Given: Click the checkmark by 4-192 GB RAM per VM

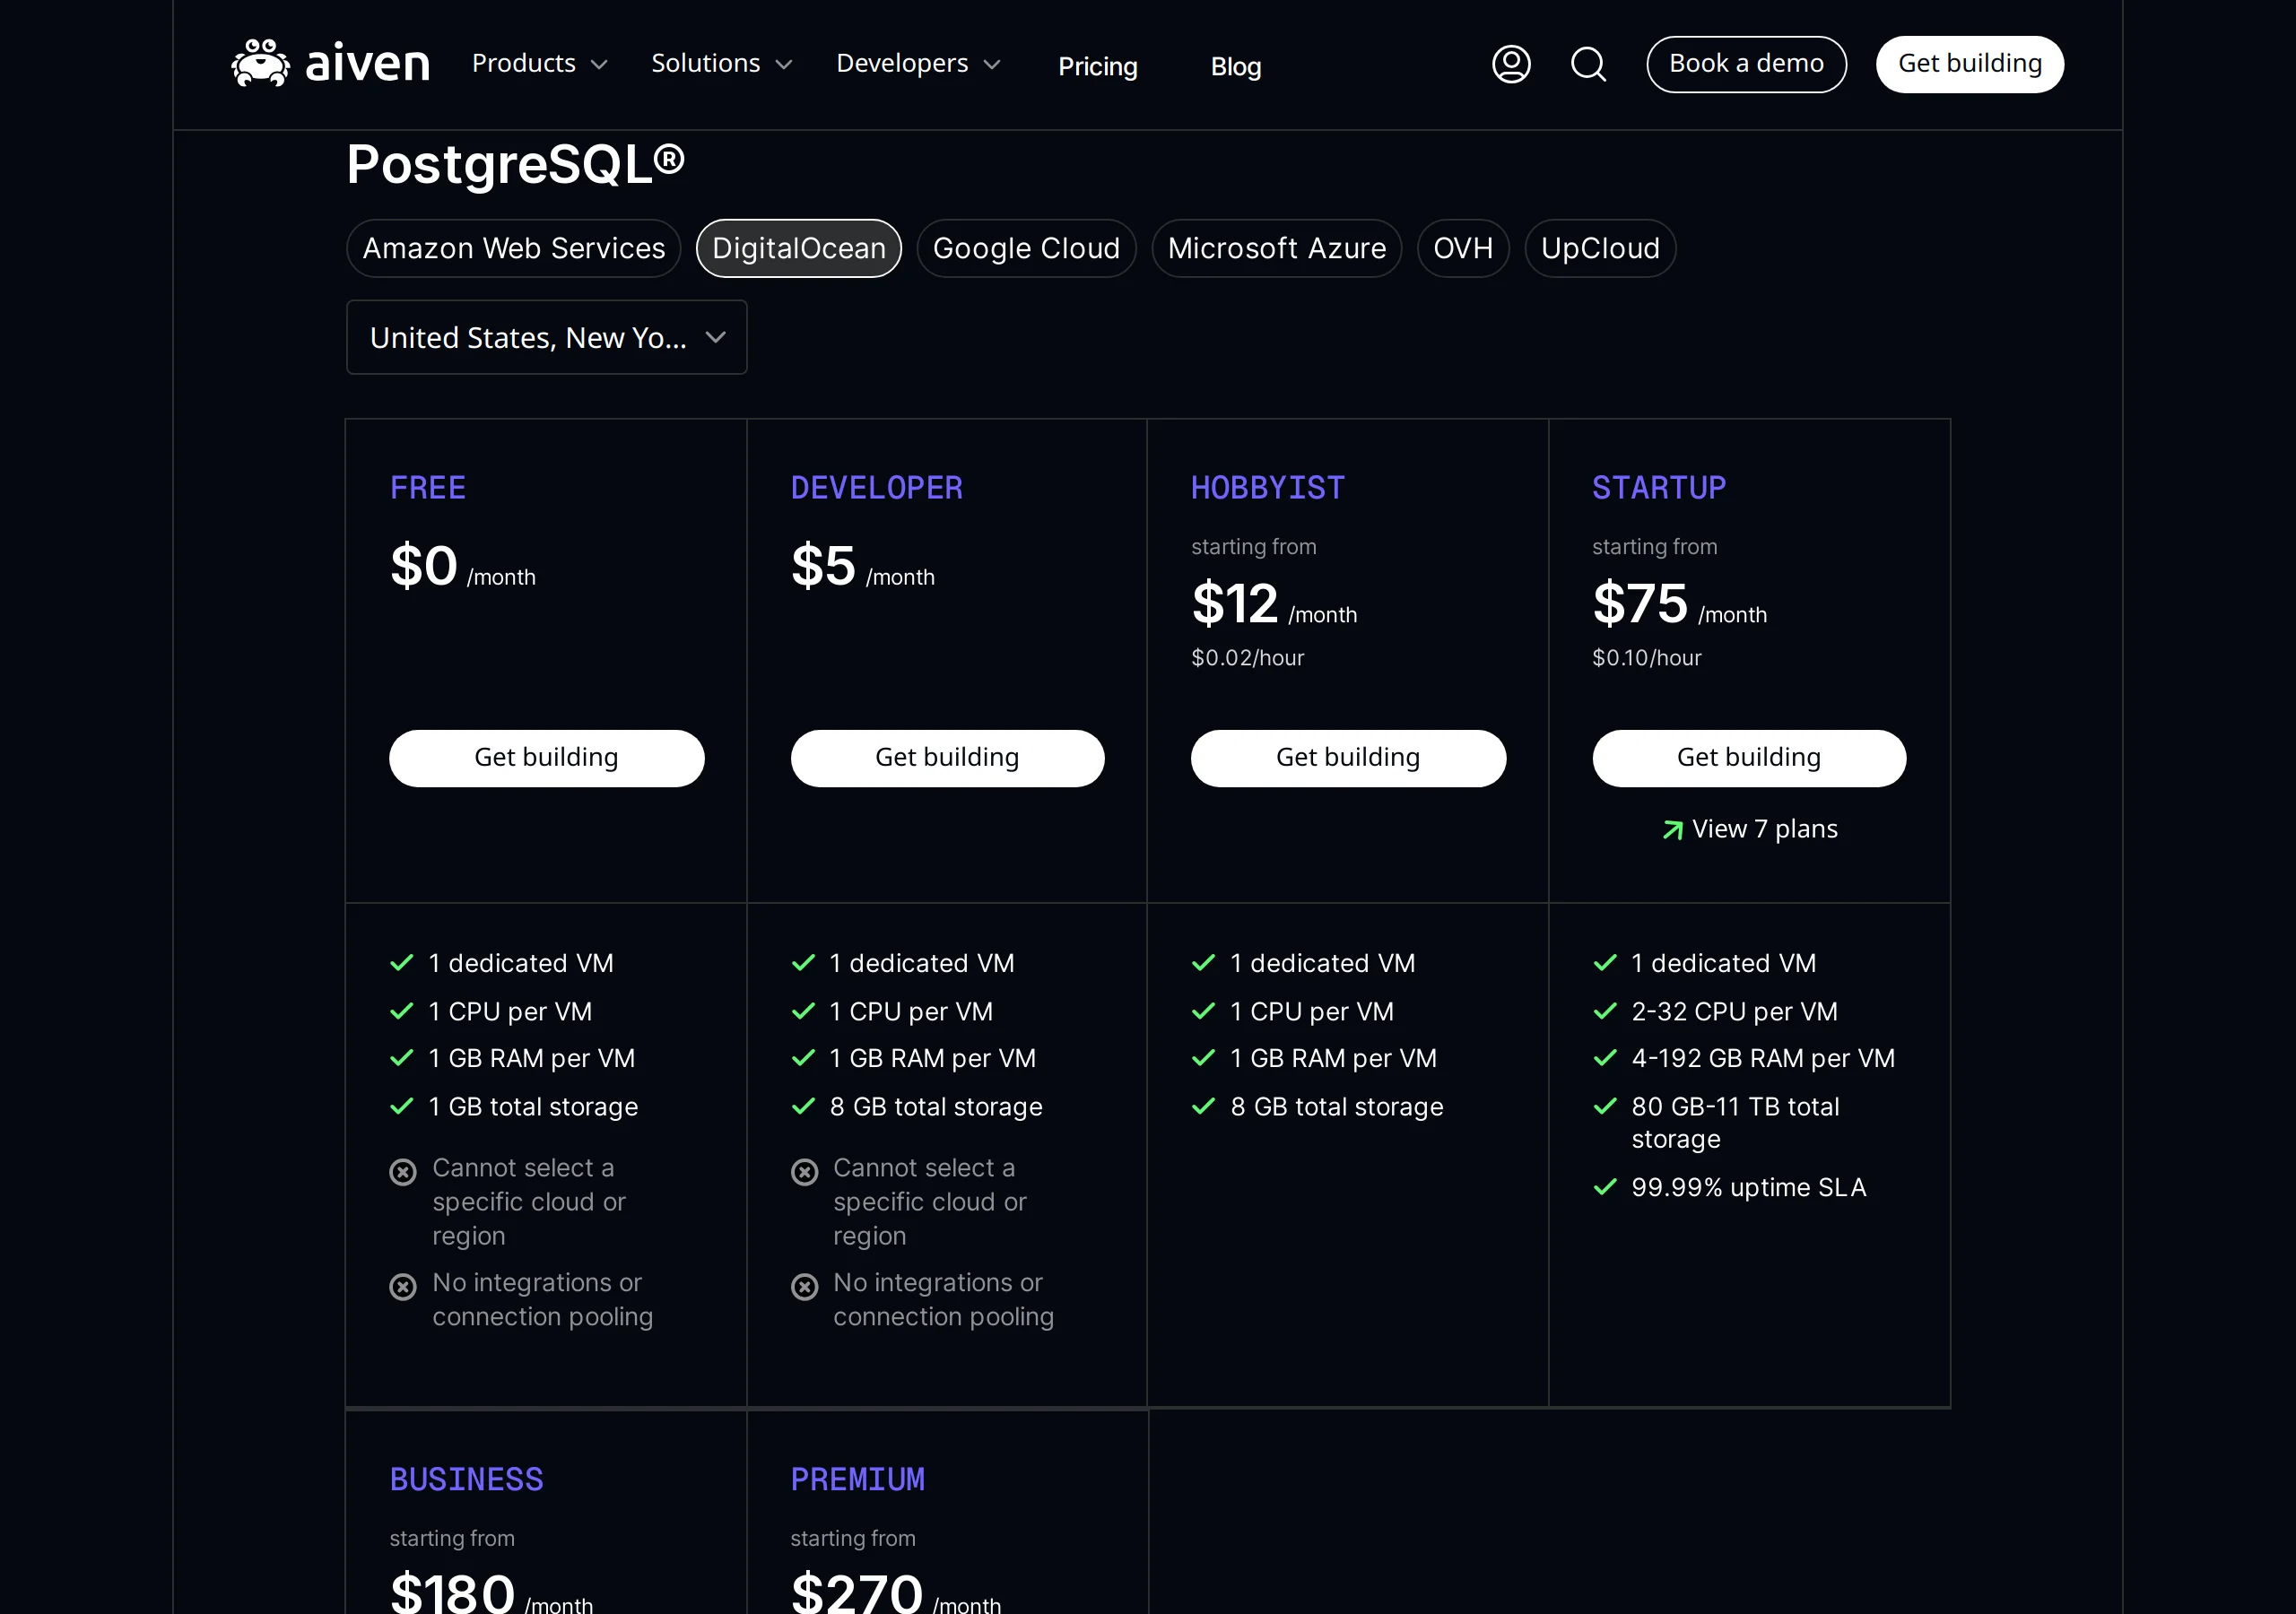Looking at the screenshot, I should (1605, 1058).
